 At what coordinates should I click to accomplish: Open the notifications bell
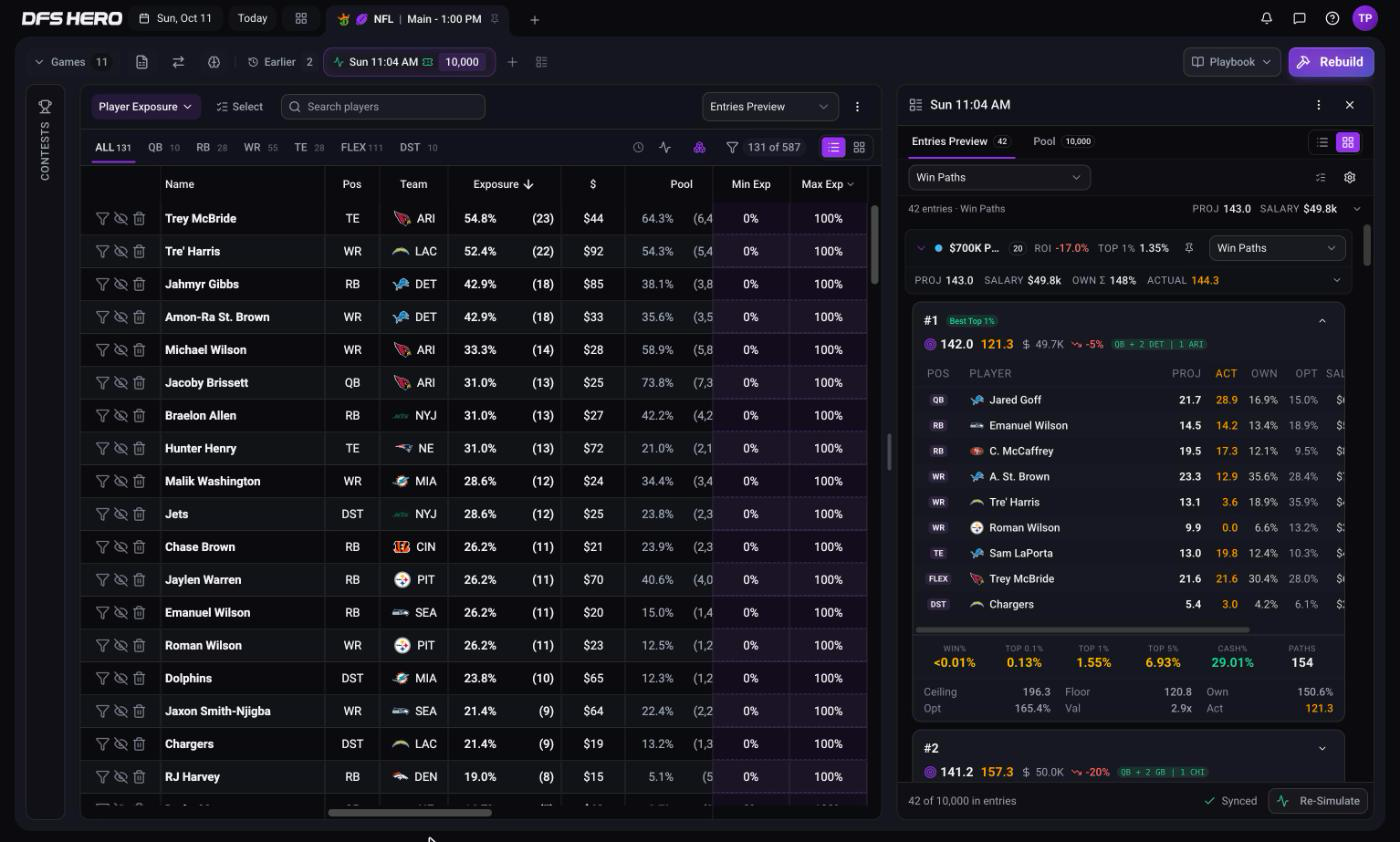[x=1266, y=18]
